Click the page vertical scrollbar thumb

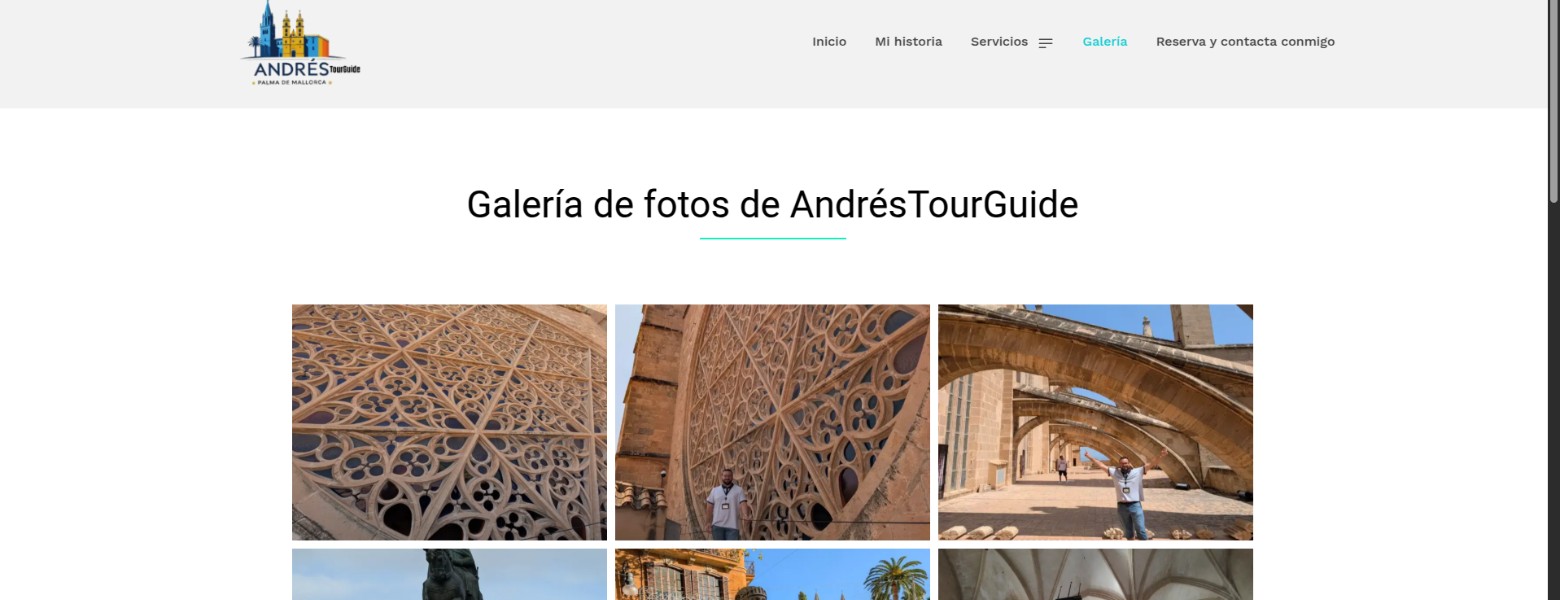1553,100
